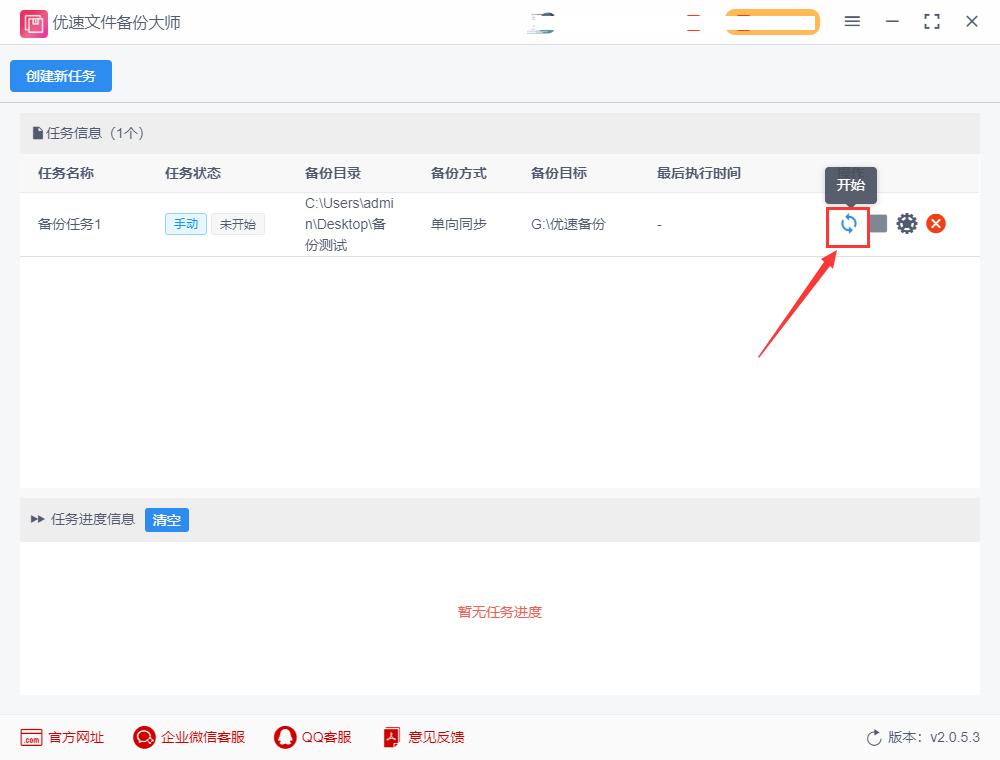
Task: Open 官方网址 via the footer website icon
Action: 33,737
